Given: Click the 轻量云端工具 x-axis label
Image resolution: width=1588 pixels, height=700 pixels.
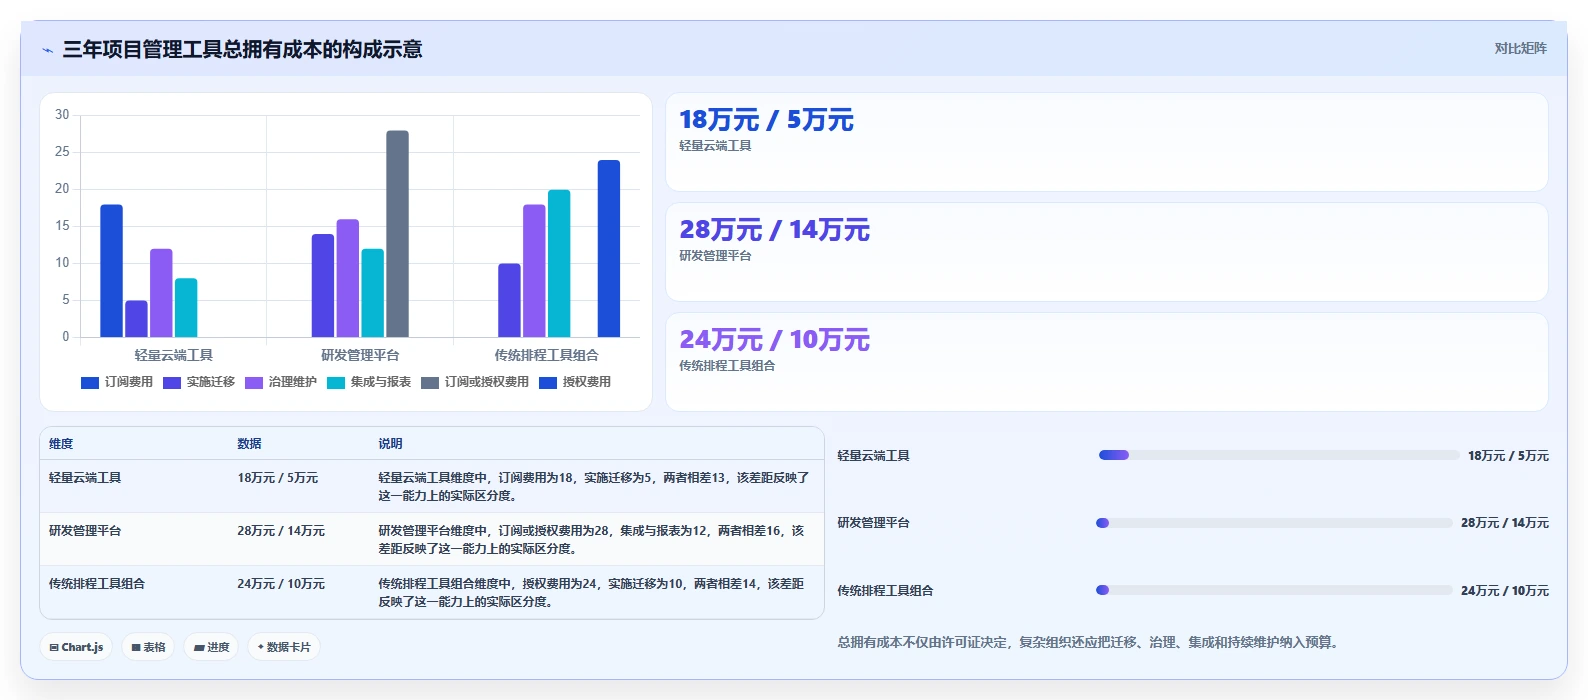Looking at the screenshot, I should pos(174,355).
